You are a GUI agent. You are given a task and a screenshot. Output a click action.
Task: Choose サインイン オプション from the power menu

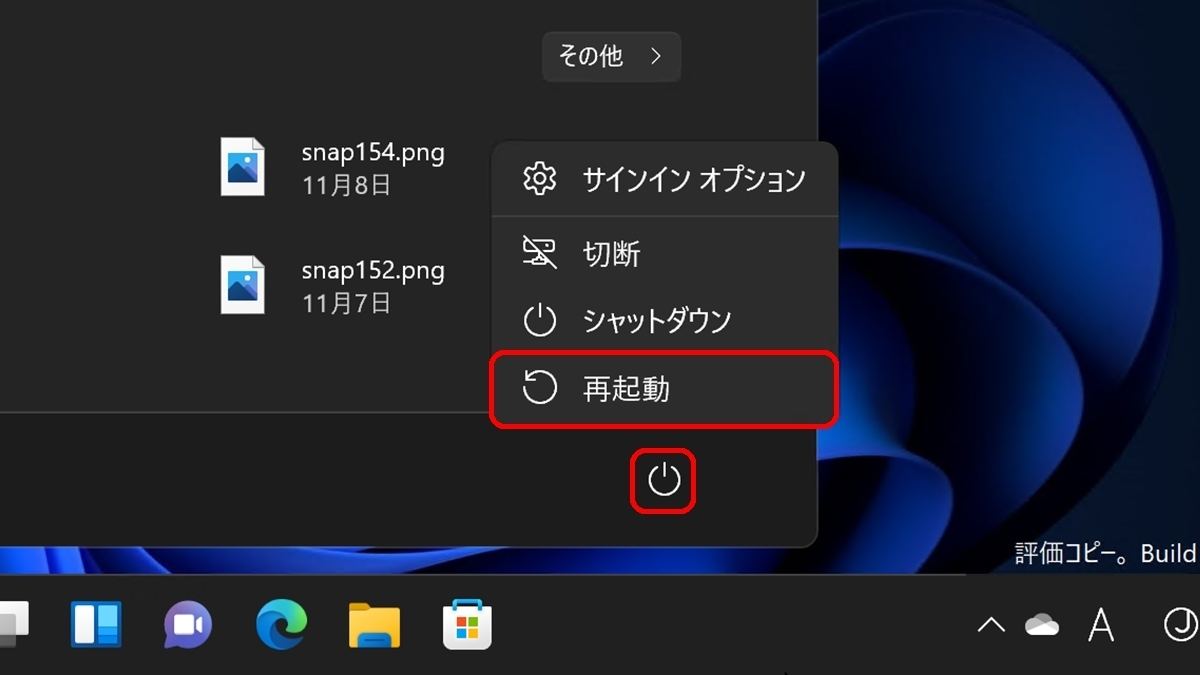tap(664, 180)
